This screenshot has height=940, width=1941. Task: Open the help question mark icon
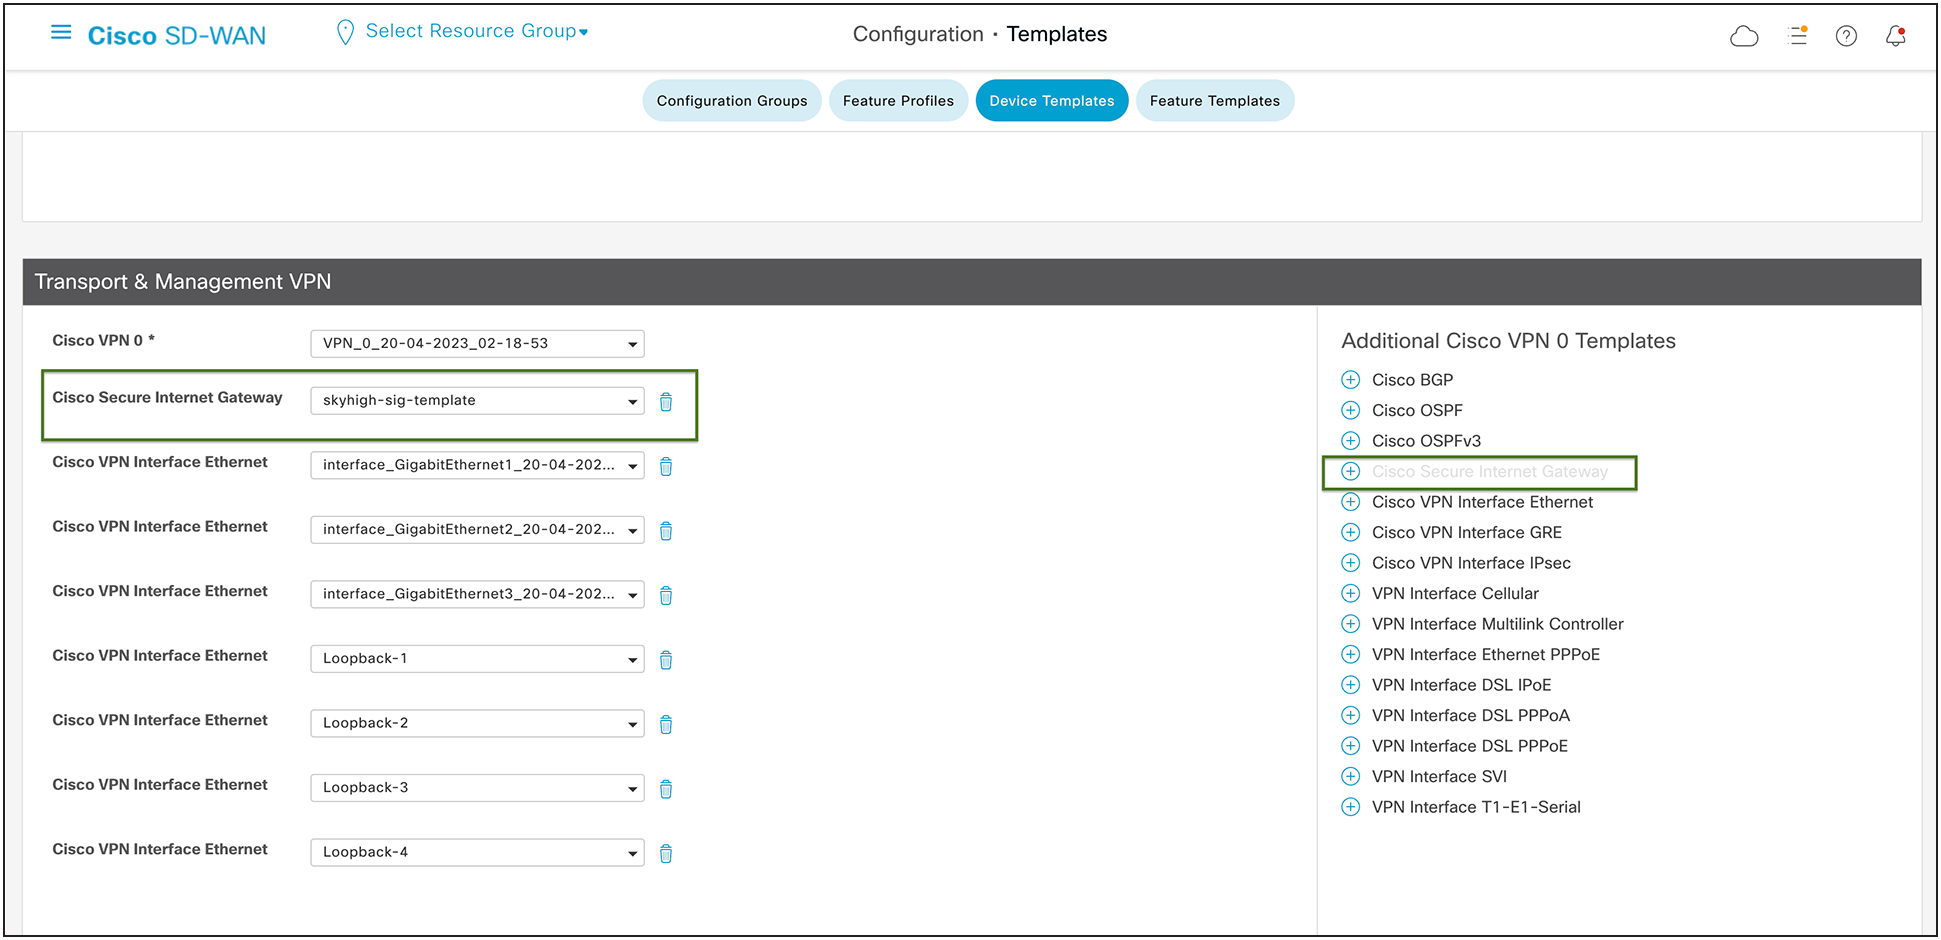1846,36
